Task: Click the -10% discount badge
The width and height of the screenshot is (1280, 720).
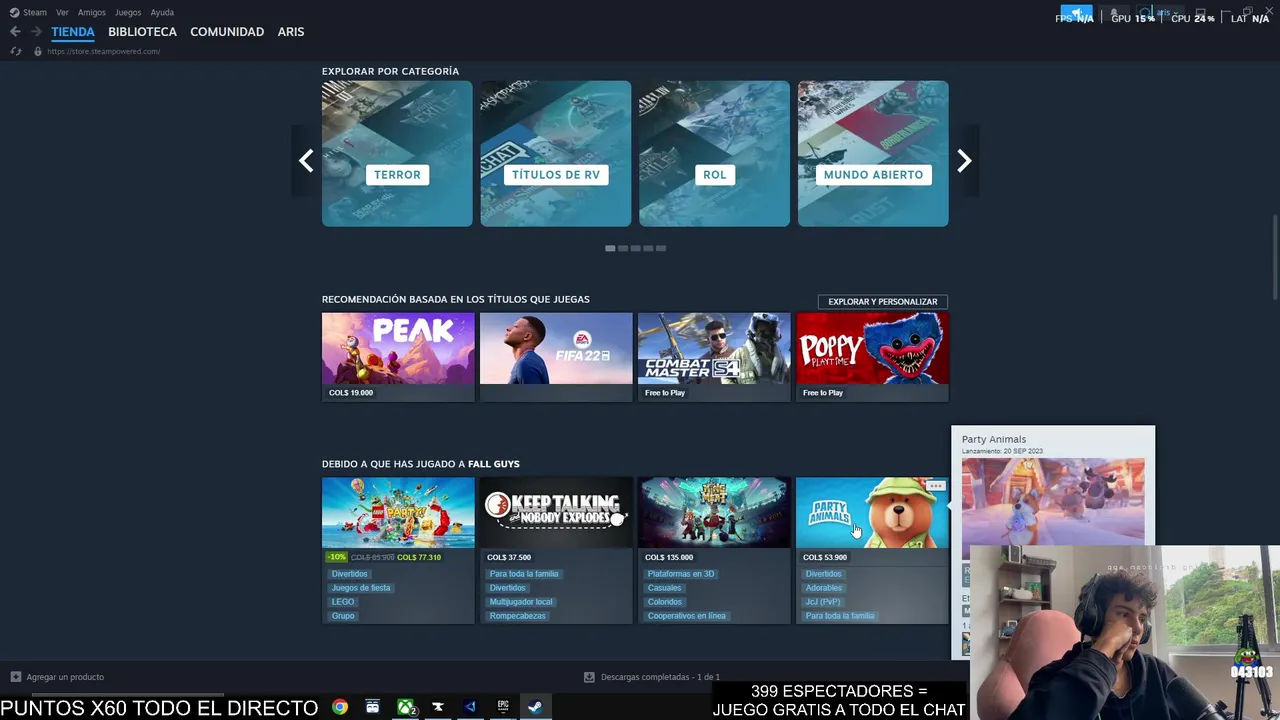Action: (x=336, y=557)
